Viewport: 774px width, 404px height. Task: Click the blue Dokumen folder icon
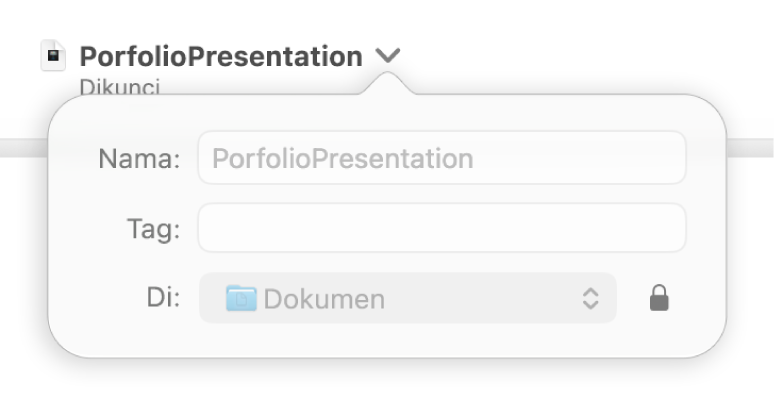(x=241, y=298)
